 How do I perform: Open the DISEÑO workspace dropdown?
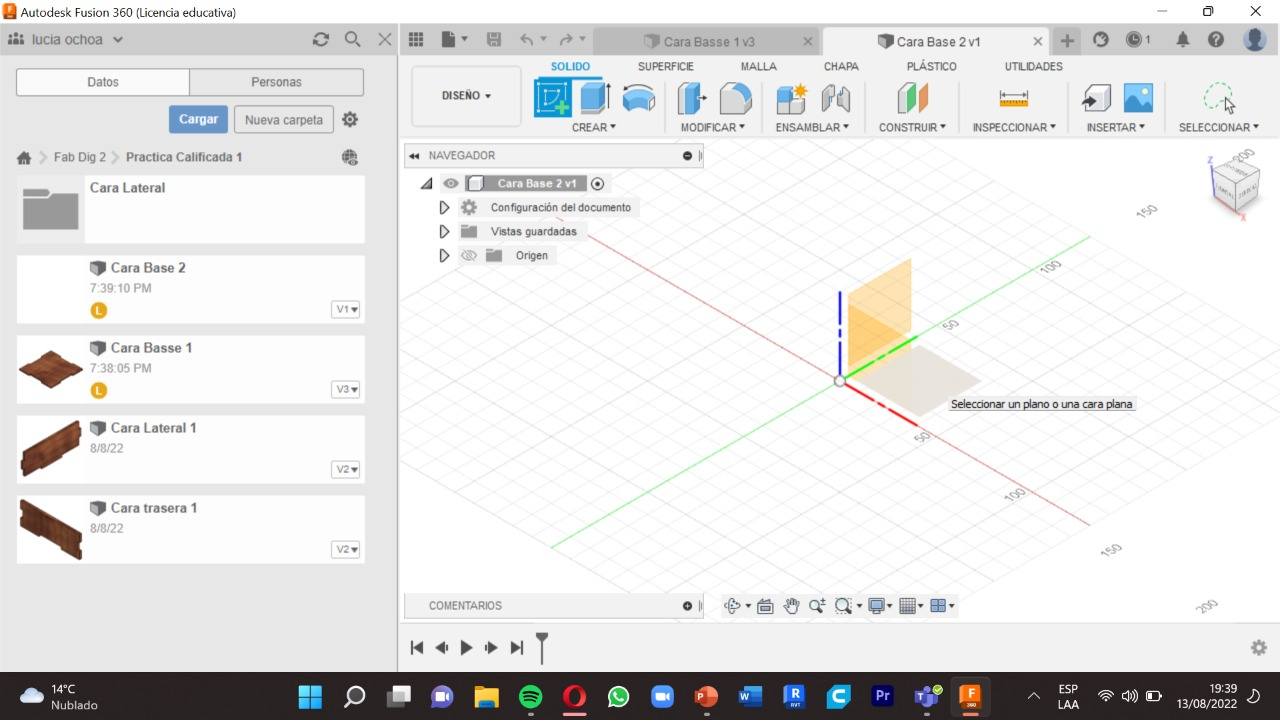466,96
